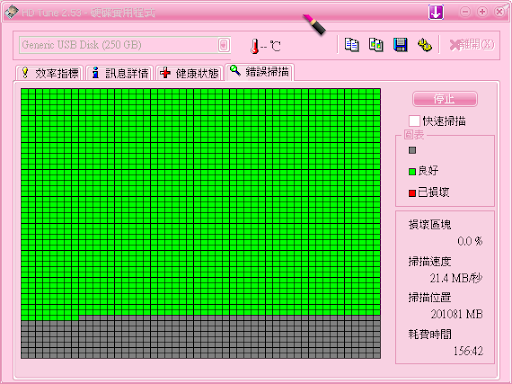Open the 健康狀態 health tab

tap(189, 73)
